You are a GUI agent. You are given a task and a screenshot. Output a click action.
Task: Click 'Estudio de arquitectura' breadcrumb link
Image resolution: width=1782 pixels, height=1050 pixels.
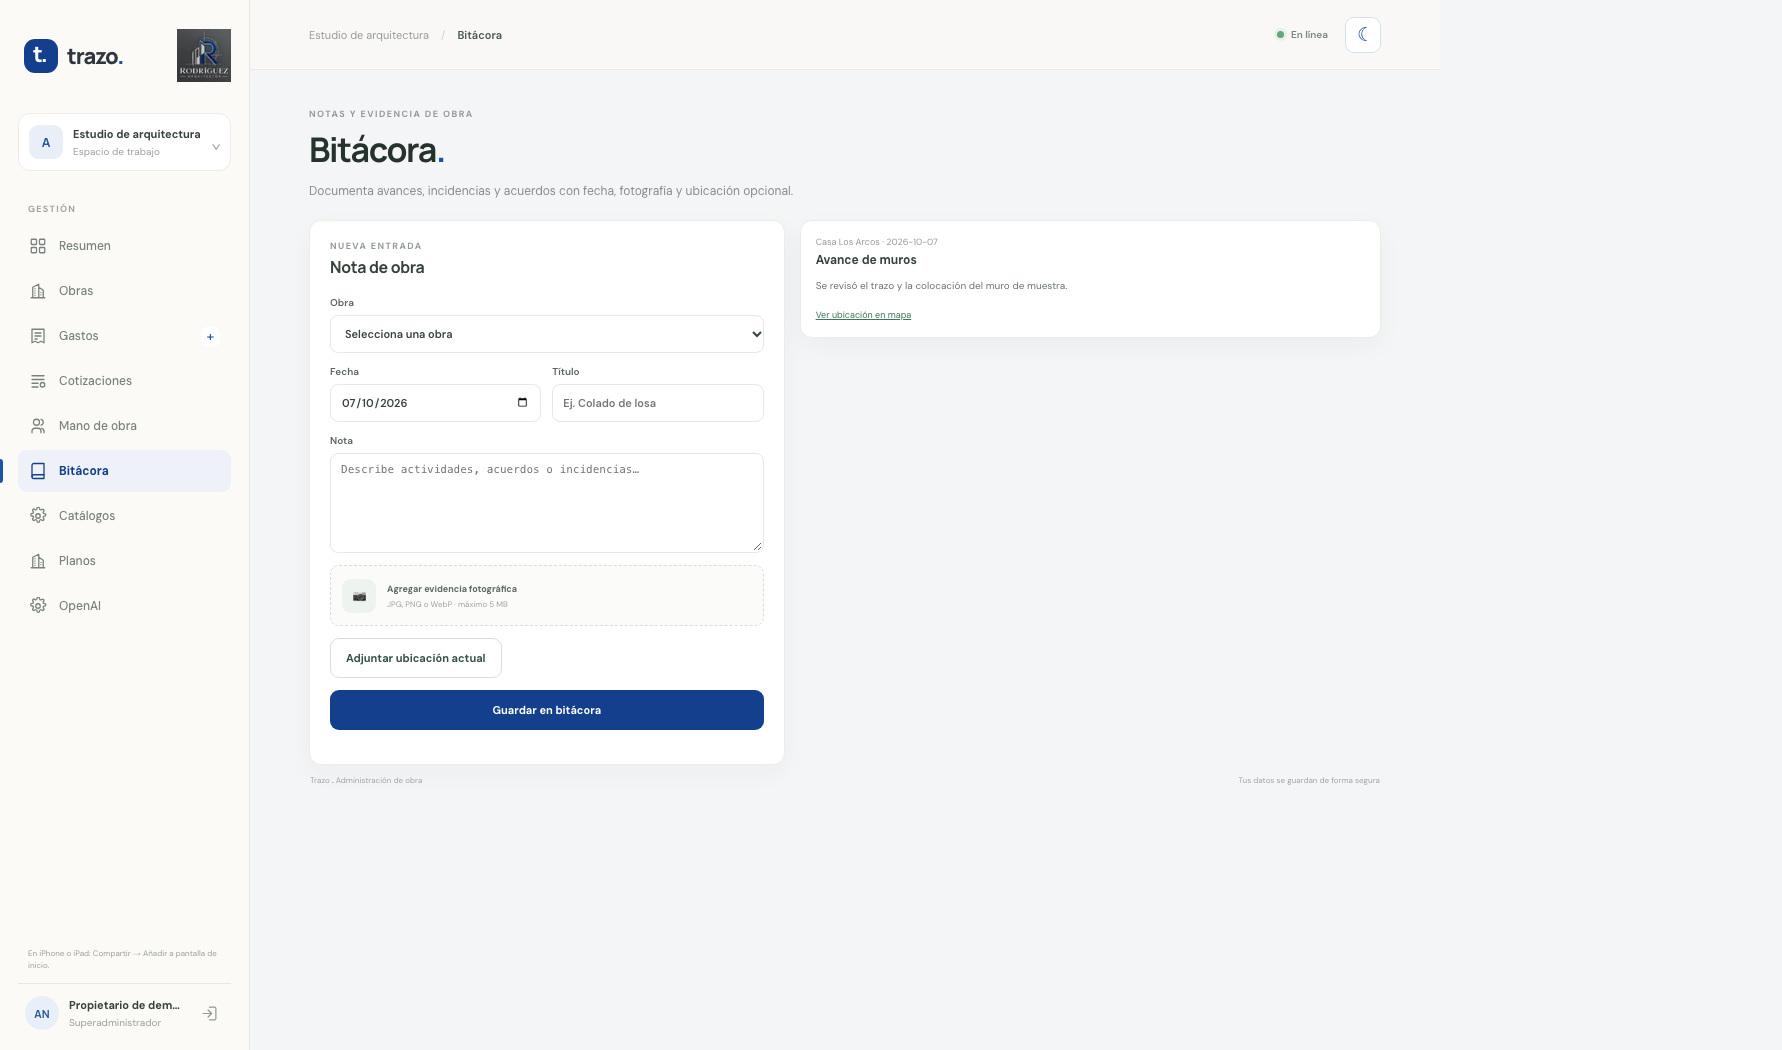click(x=369, y=35)
